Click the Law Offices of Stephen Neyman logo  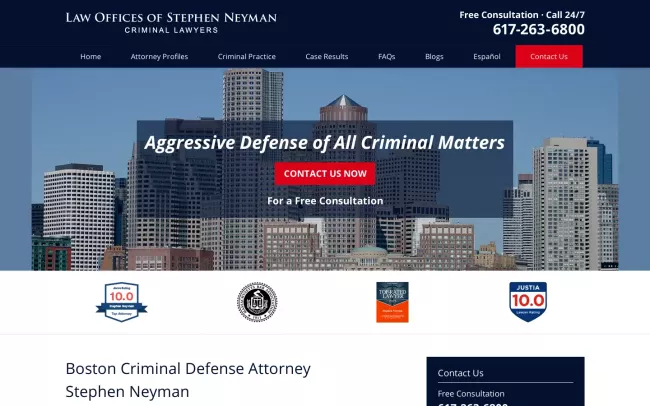click(x=171, y=22)
